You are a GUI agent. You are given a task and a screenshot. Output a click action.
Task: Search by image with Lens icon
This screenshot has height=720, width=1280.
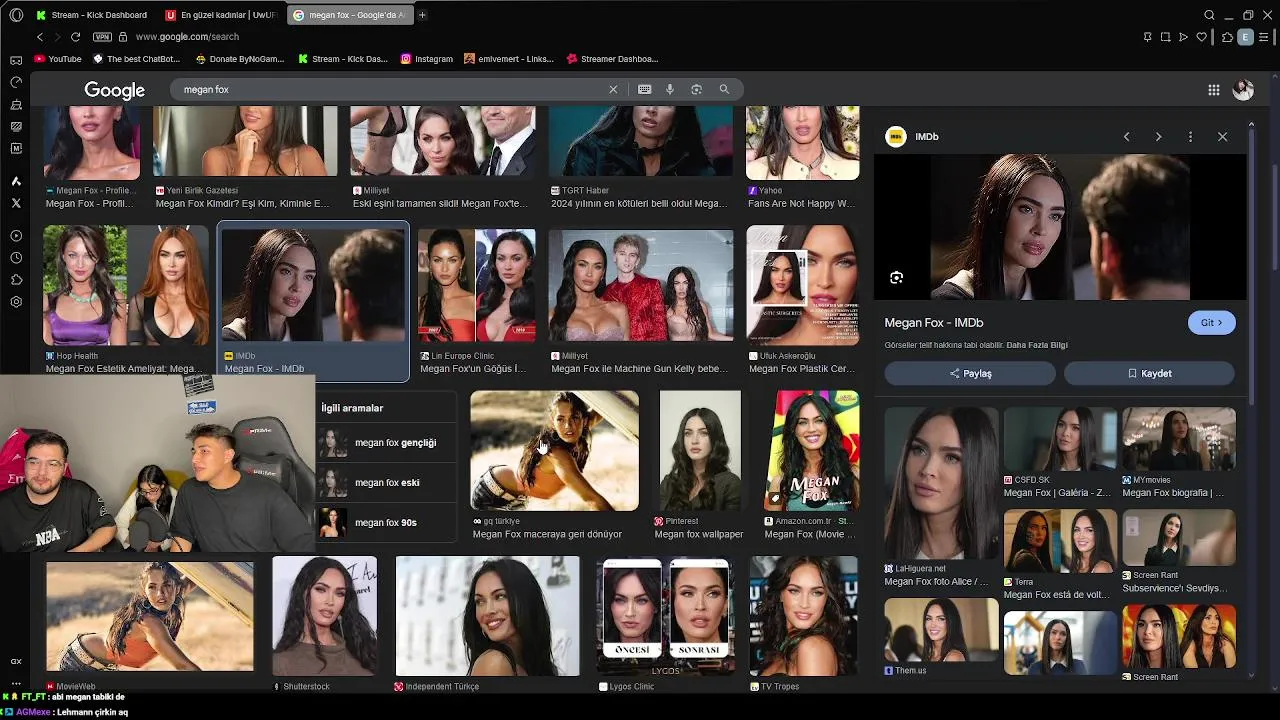tap(697, 89)
